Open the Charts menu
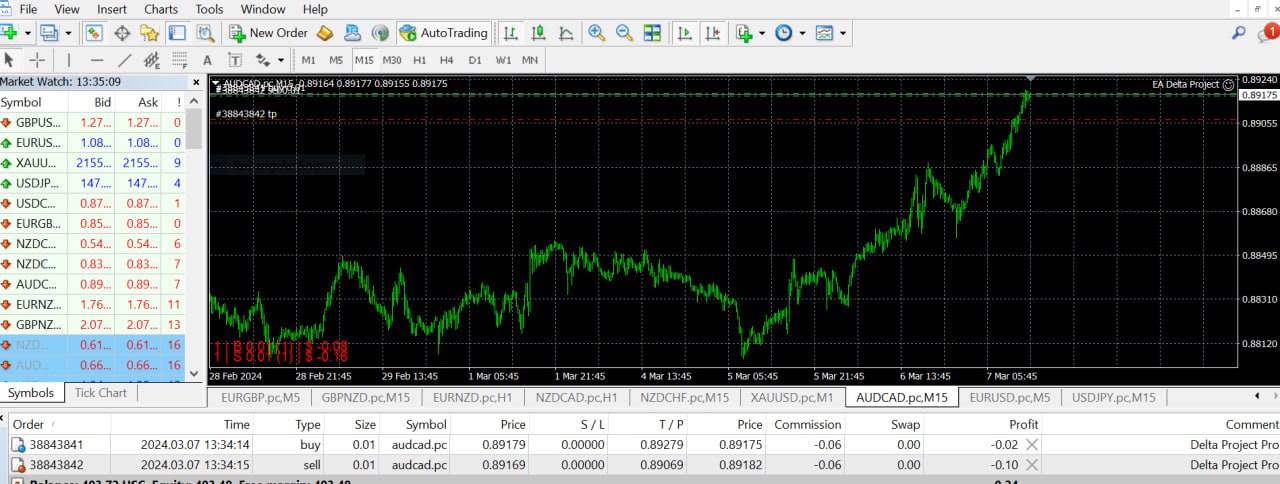This screenshot has width=1280, height=484. tap(161, 9)
